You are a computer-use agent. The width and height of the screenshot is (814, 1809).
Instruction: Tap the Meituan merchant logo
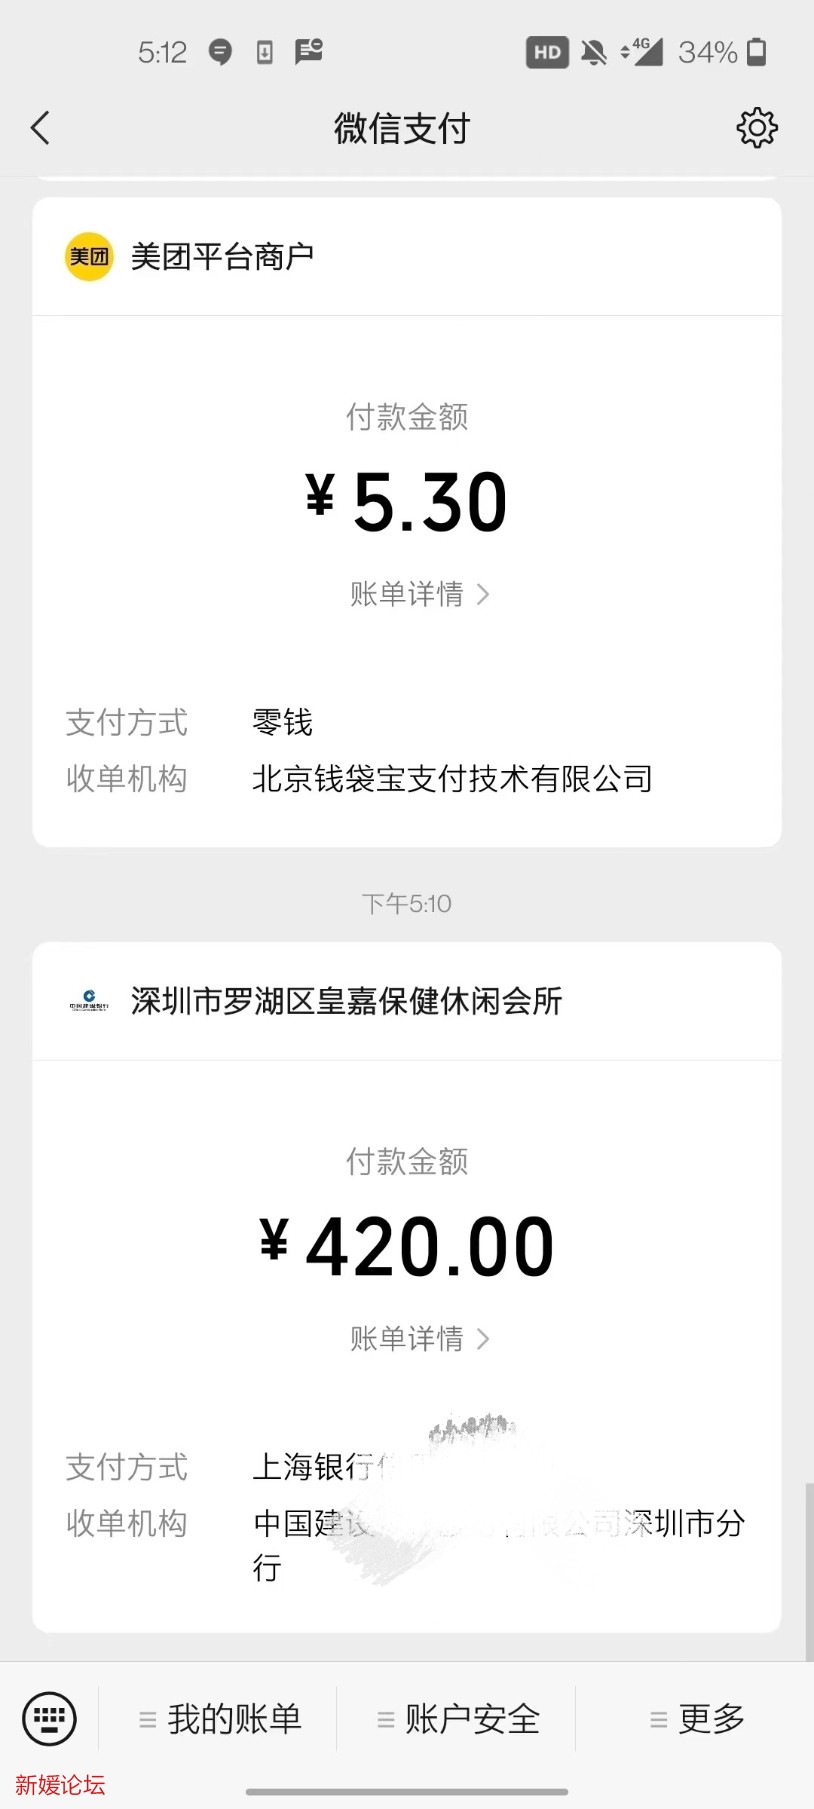click(89, 257)
